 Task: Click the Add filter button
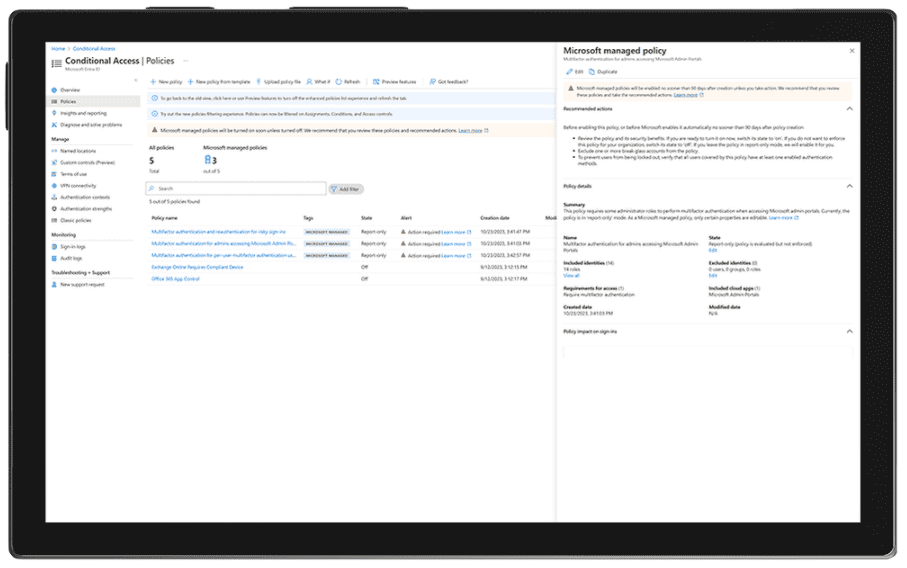[x=346, y=189]
